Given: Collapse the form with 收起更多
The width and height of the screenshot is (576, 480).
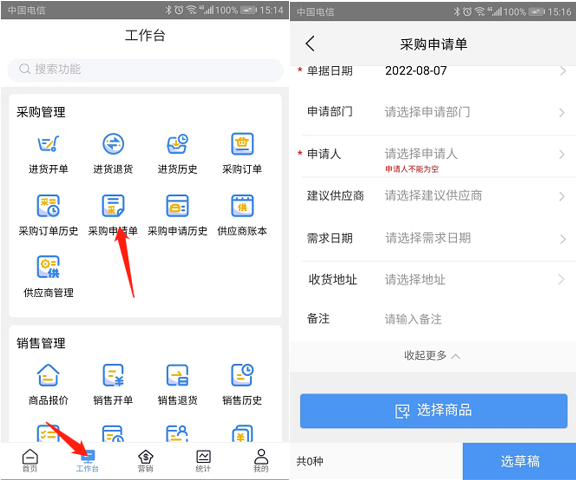Looking at the screenshot, I should [432, 356].
